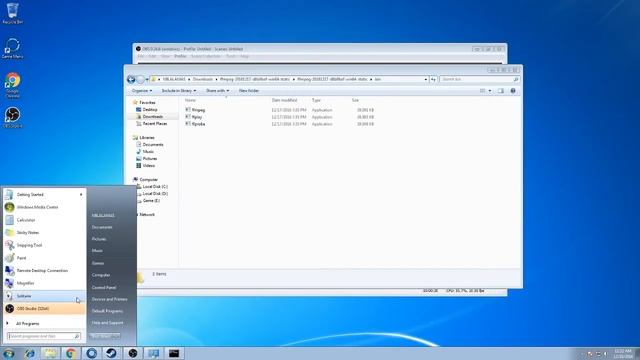The image size is (640, 360).
Task: Open the Shut down options arrow
Action: 116,336
